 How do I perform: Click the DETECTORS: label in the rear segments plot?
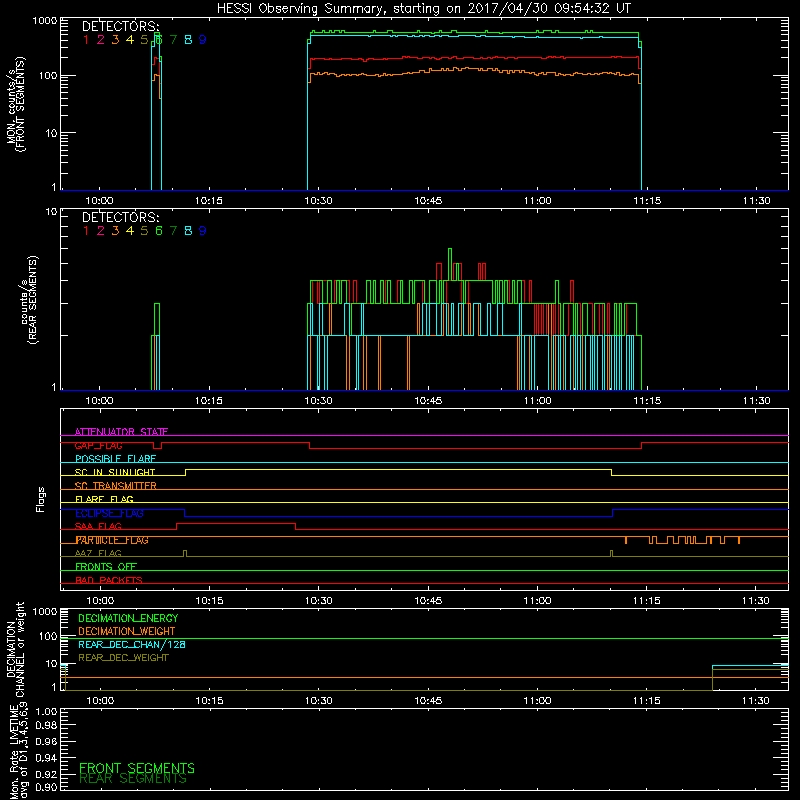coord(120,217)
